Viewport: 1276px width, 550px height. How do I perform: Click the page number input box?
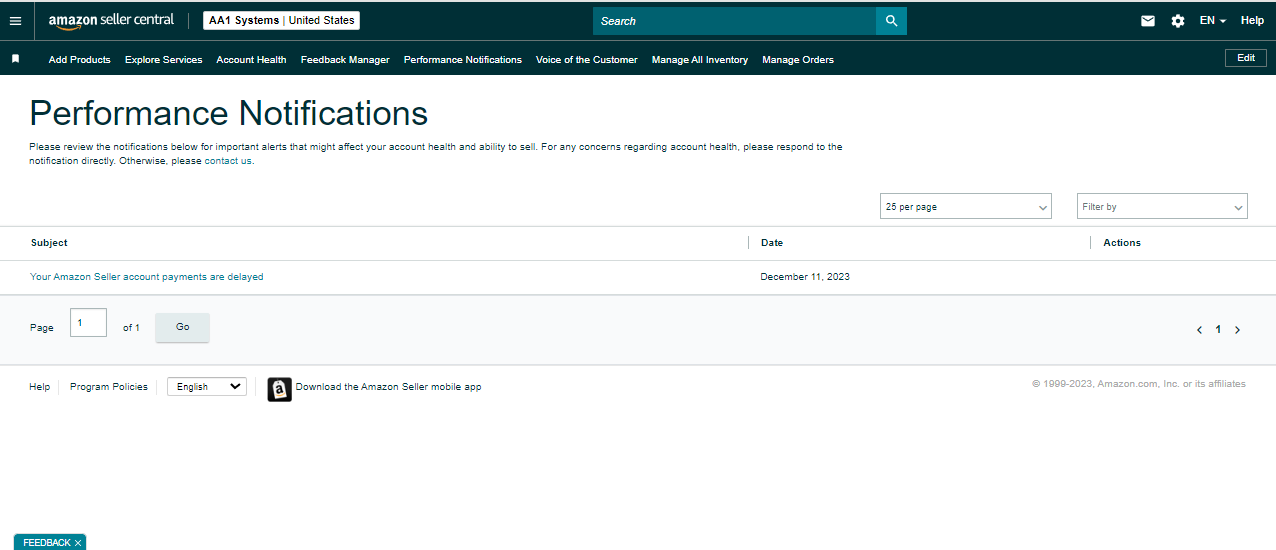pyautogui.click(x=88, y=323)
